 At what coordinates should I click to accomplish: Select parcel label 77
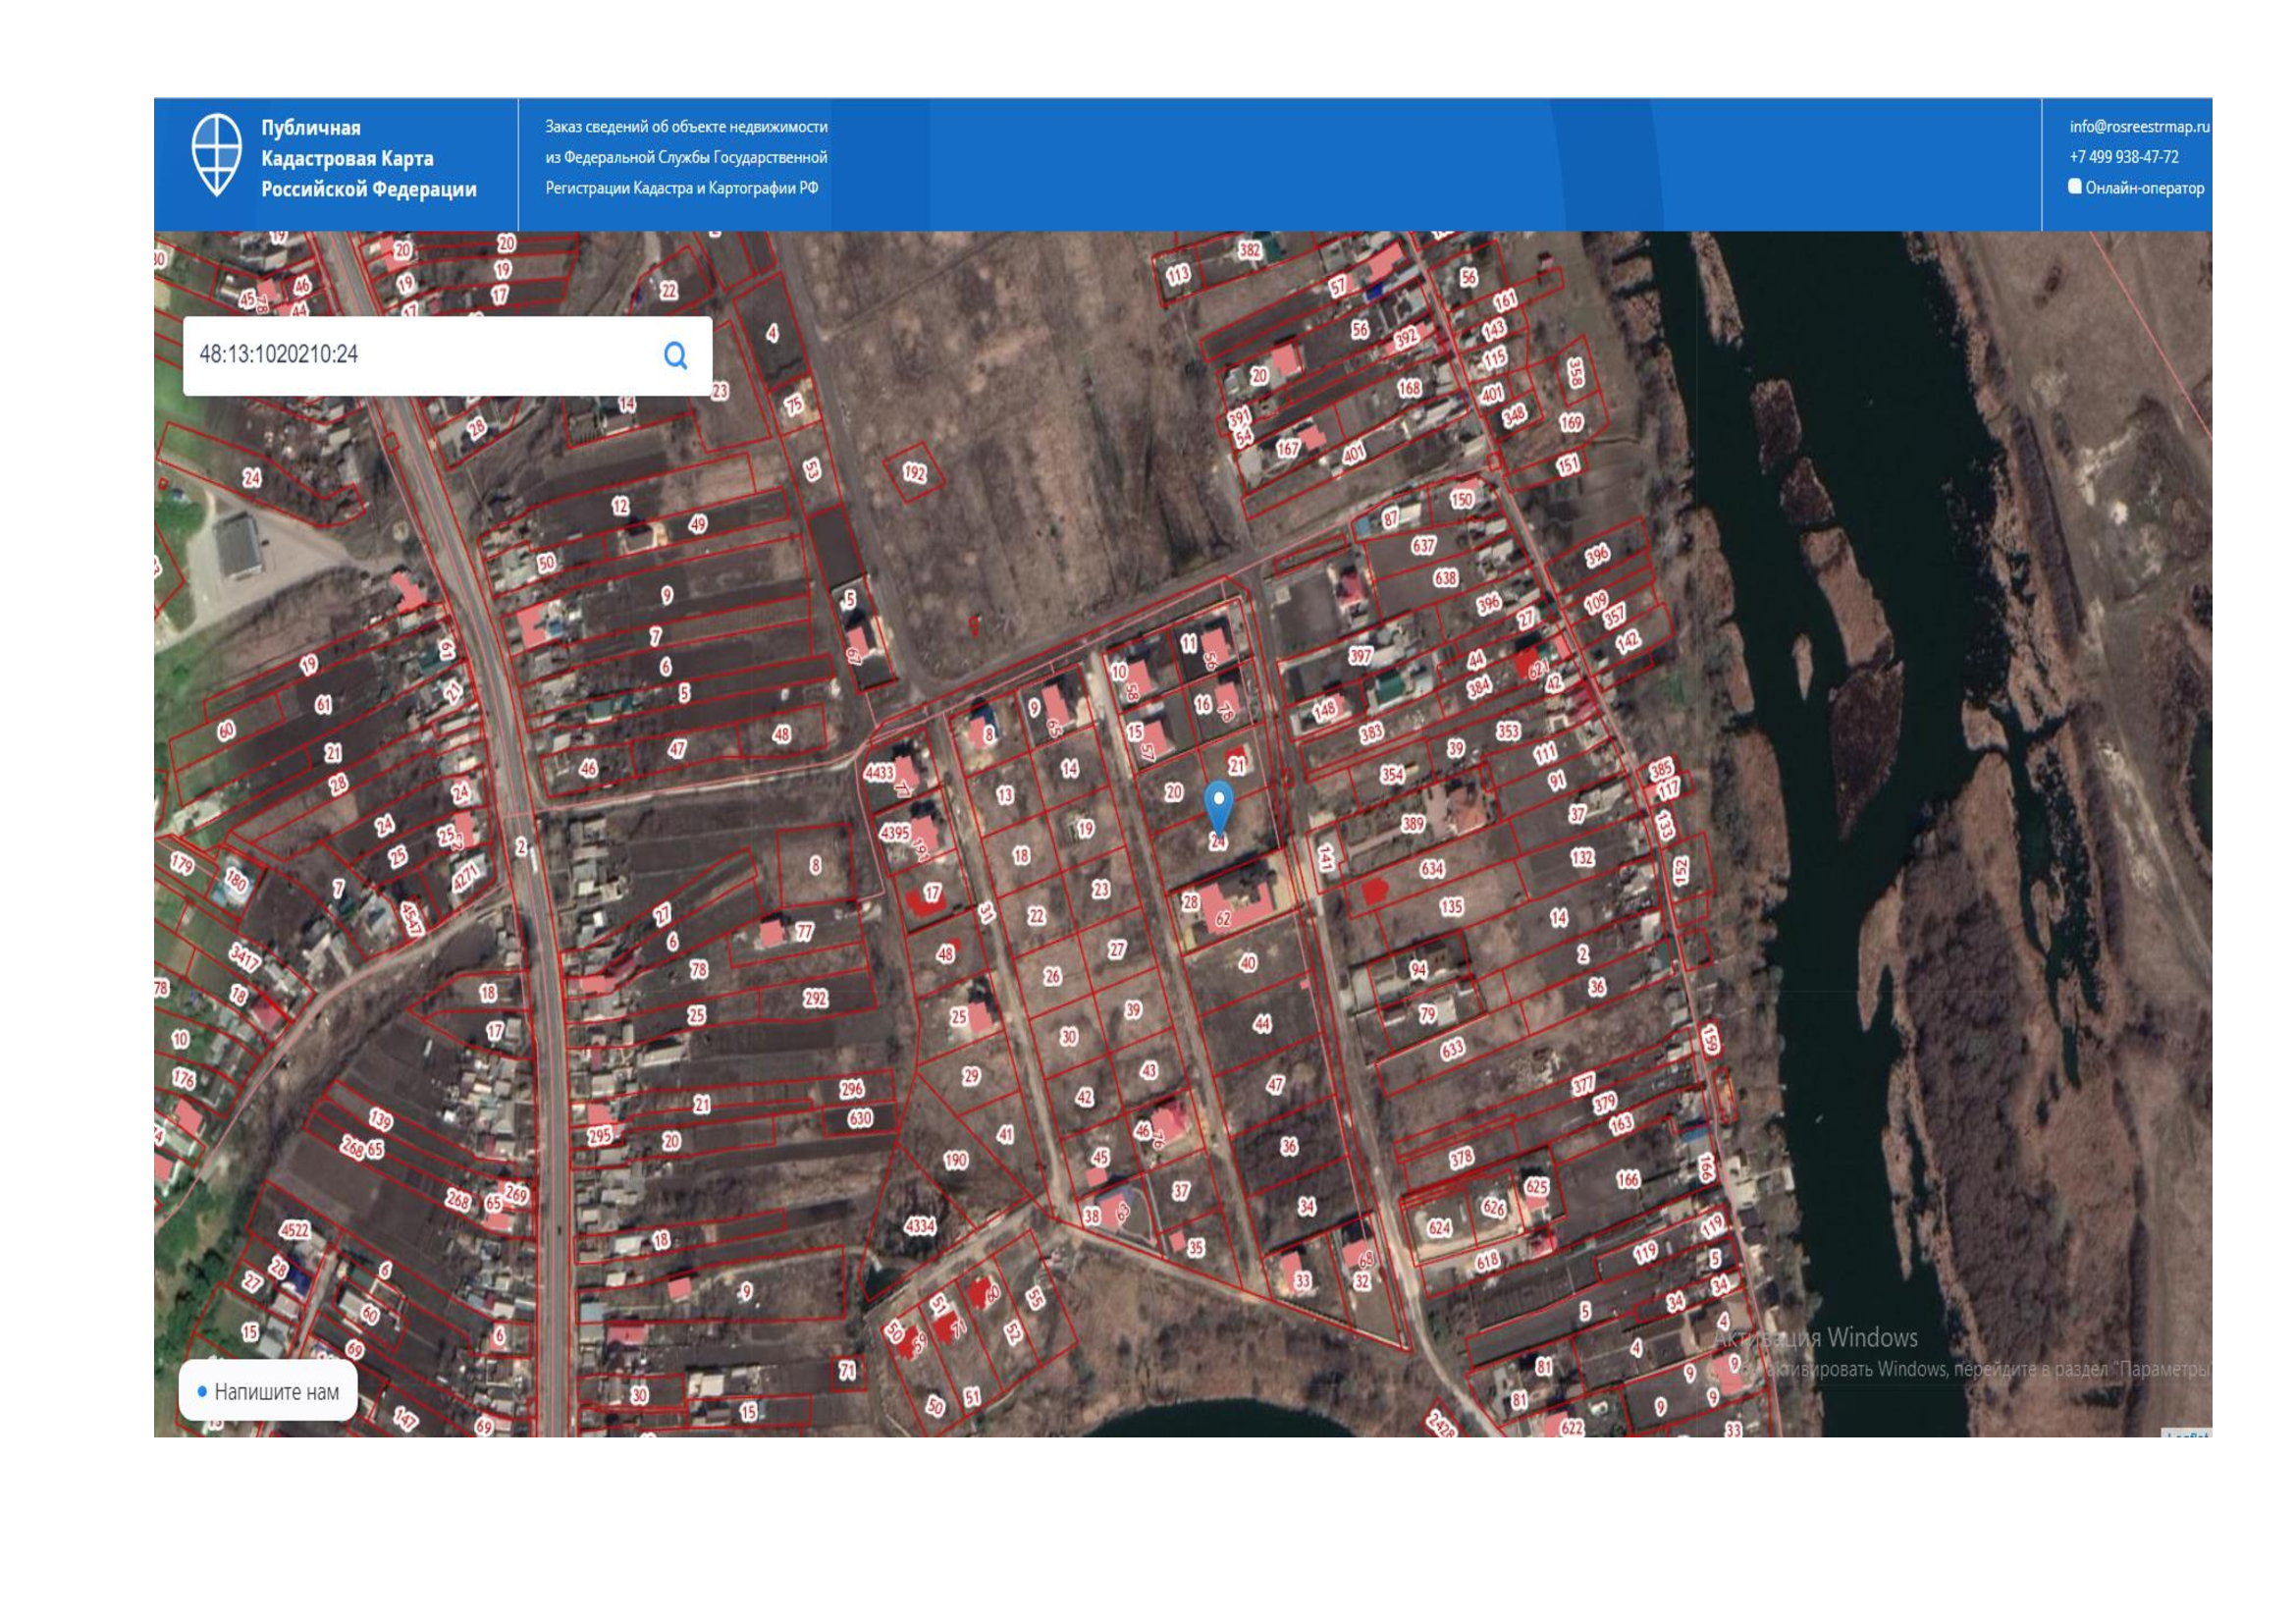(x=804, y=932)
